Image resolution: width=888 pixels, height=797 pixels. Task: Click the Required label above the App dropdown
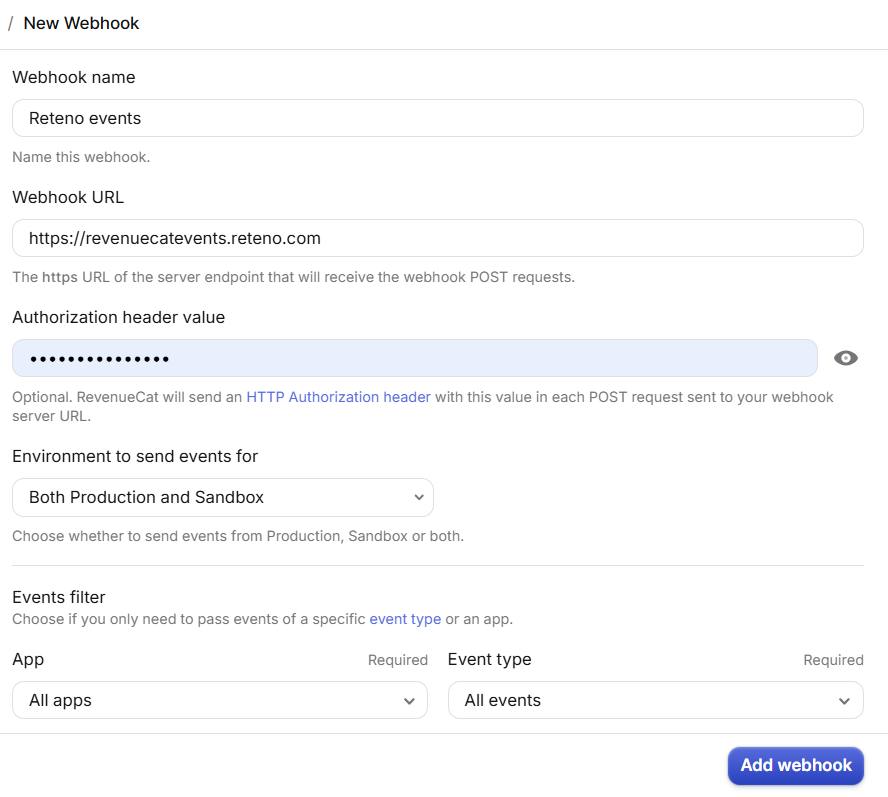398,660
